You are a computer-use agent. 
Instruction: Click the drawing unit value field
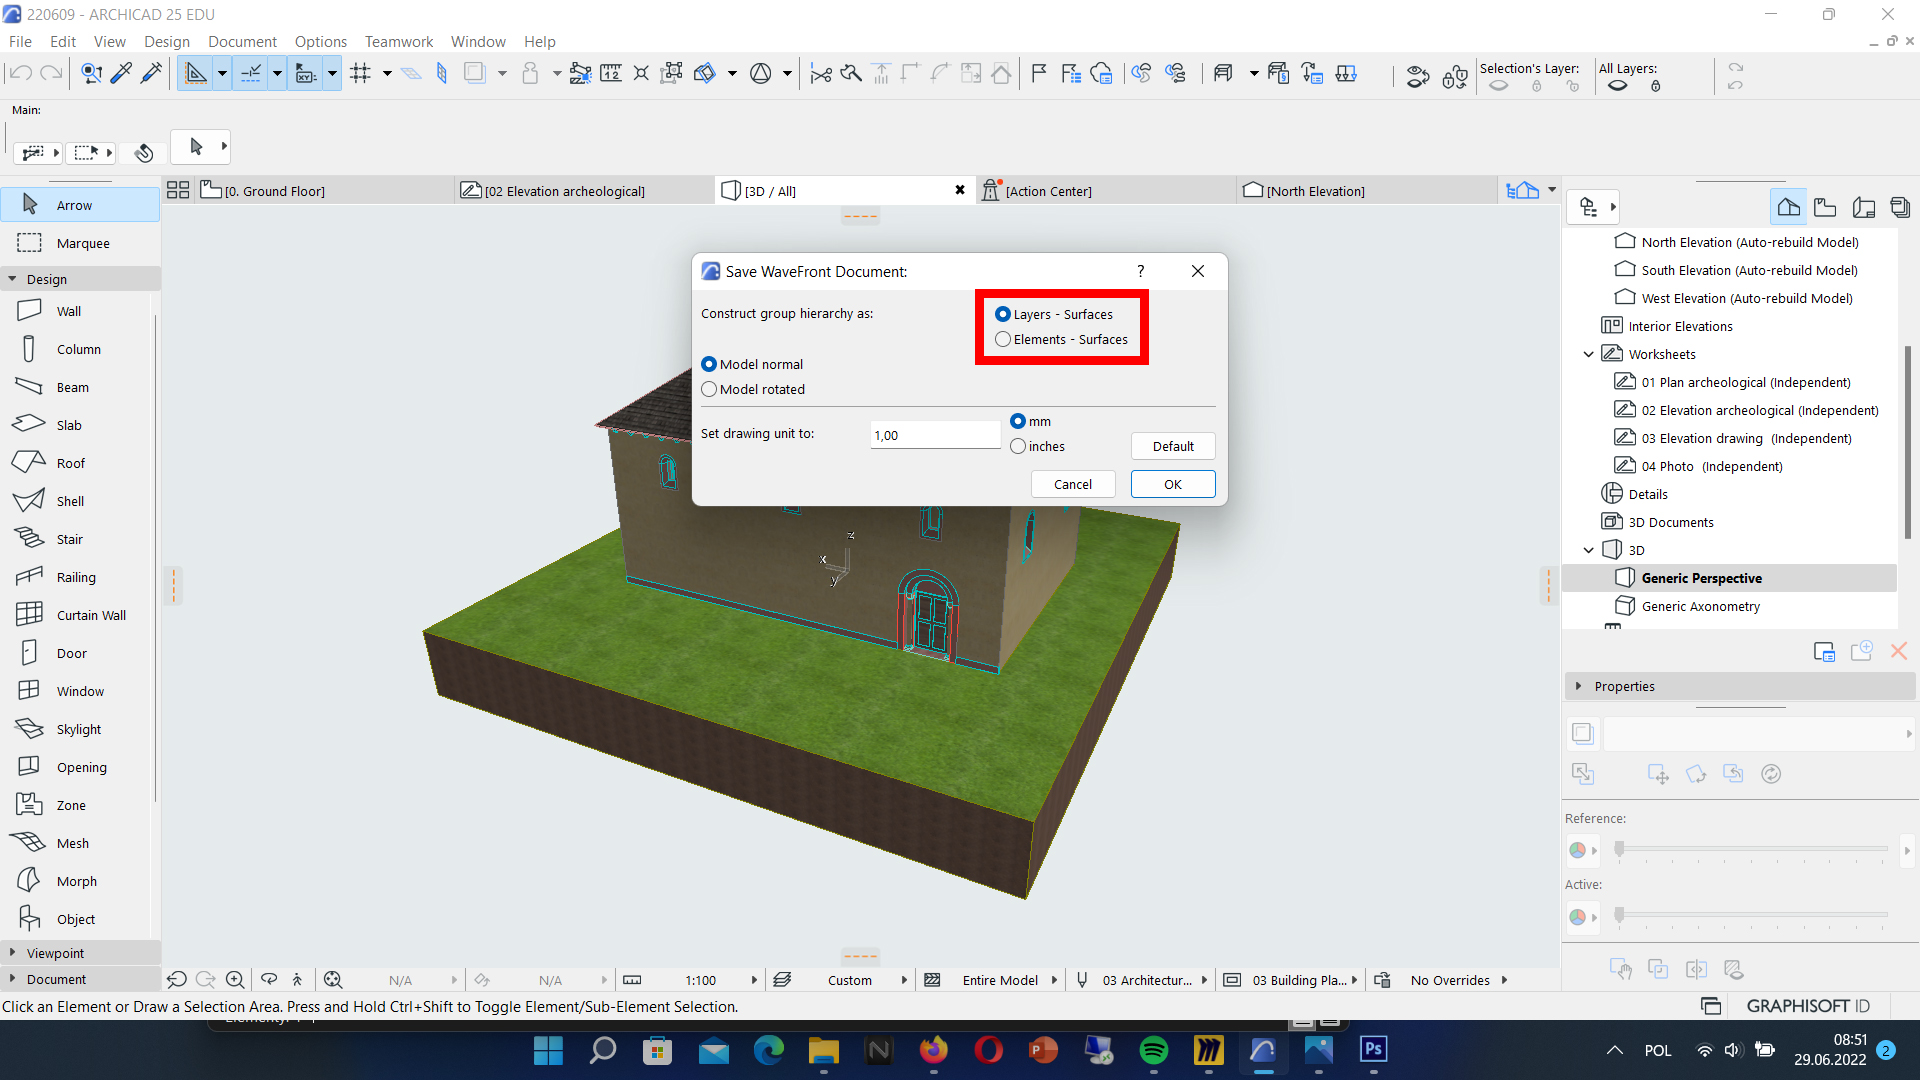click(x=935, y=435)
